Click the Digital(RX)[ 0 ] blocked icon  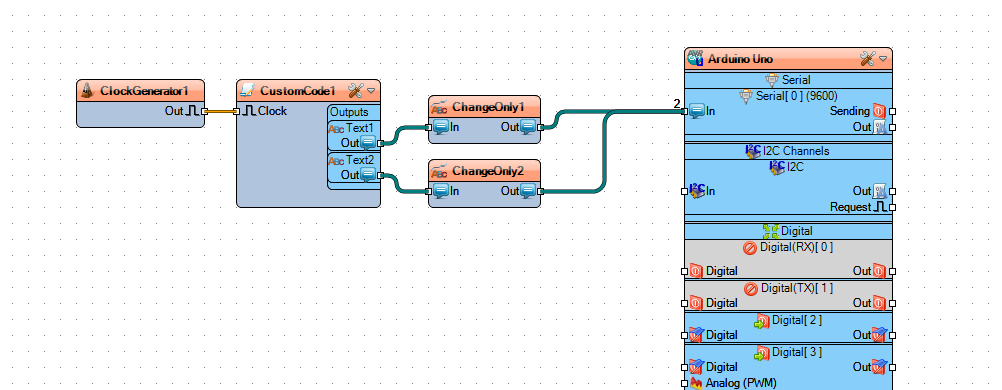click(x=750, y=247)
